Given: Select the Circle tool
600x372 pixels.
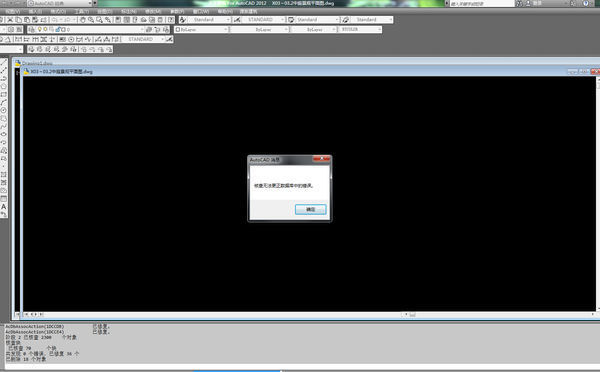Looking at the screenshot, I should [3, 110].
